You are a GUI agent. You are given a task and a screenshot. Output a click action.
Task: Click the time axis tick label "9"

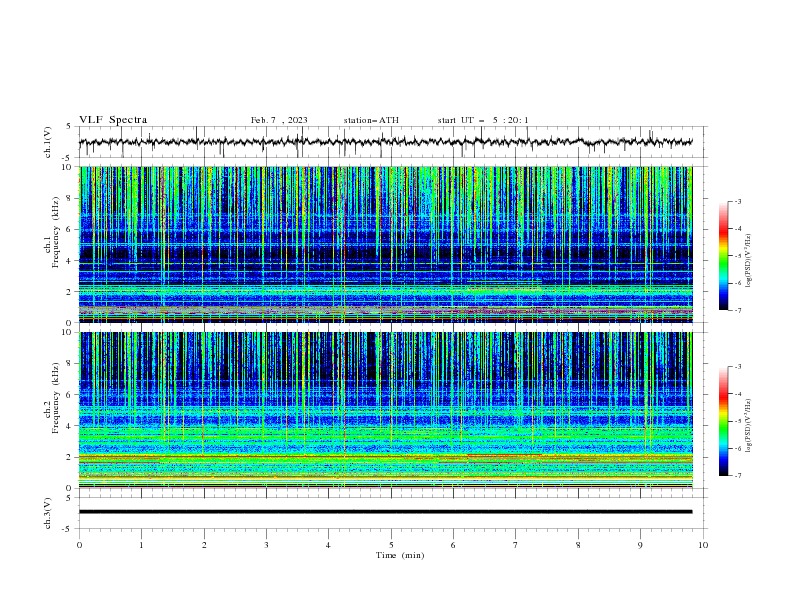[x=640, y=545]
